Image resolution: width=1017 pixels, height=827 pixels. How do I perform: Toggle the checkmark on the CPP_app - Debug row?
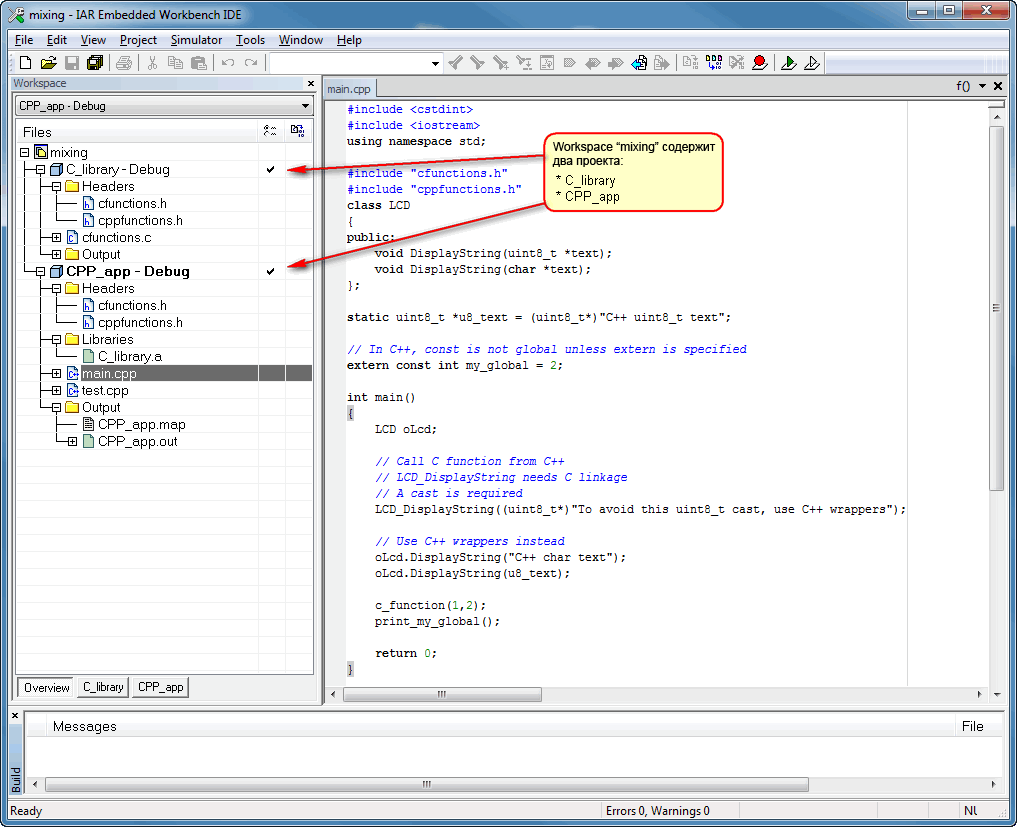[270, 271]
